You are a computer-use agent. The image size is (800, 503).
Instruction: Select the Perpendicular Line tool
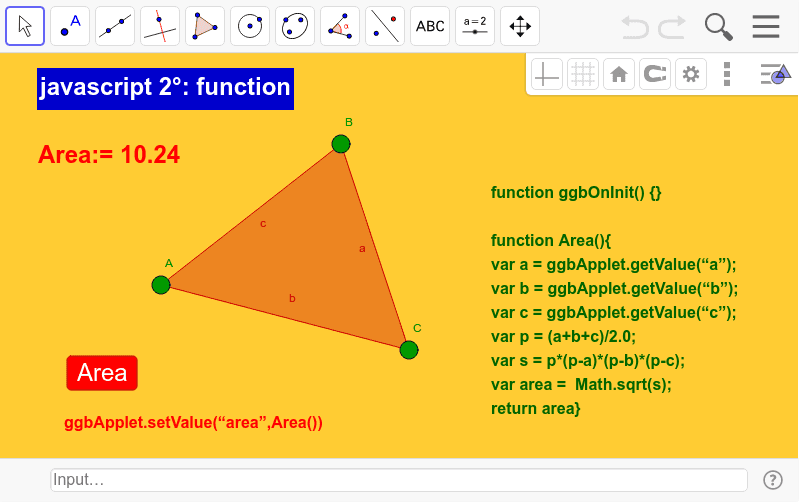click(x=160, y=26)
